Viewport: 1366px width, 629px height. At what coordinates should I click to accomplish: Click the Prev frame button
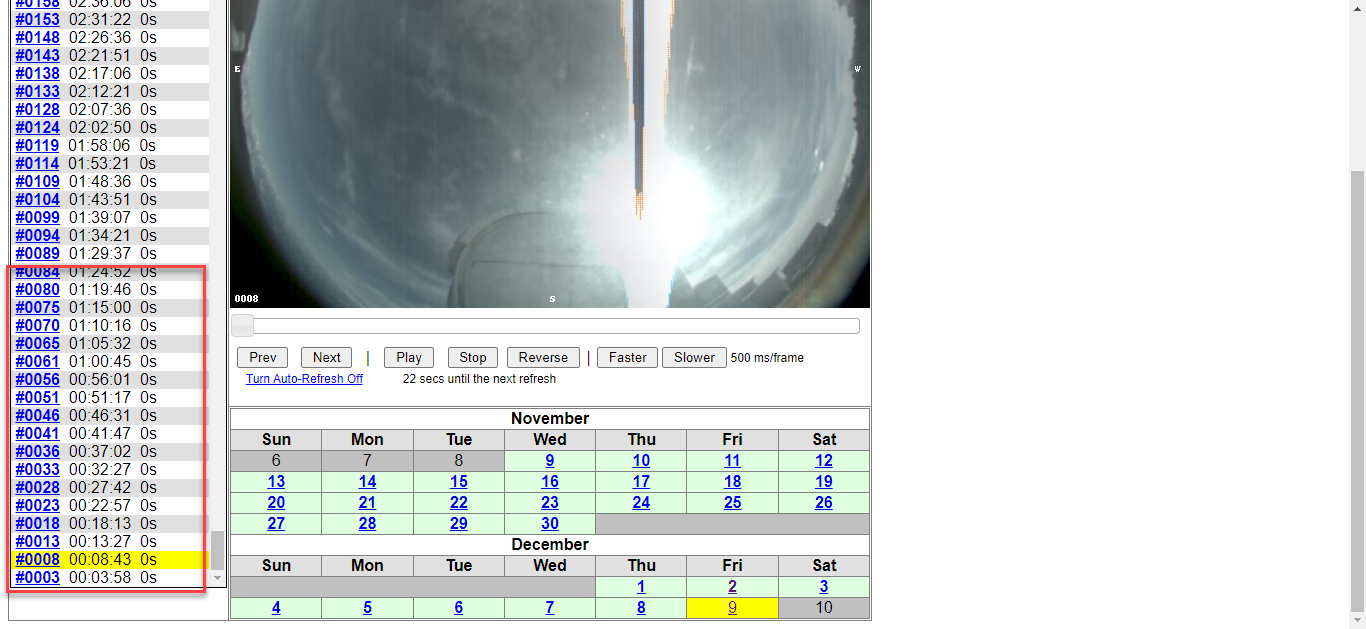point(263,357)
